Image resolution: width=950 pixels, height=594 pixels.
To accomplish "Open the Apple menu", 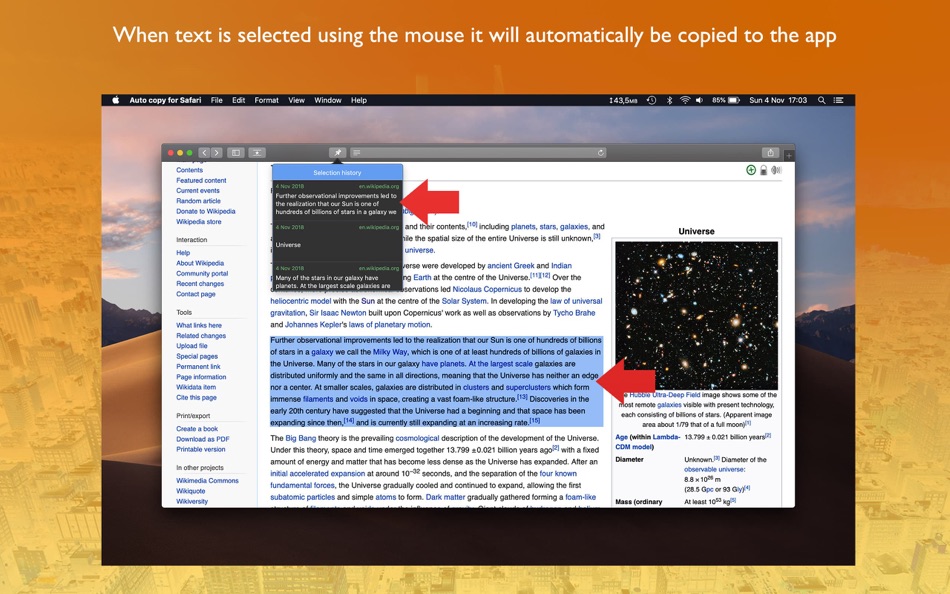I will click(x=115, y=100).
